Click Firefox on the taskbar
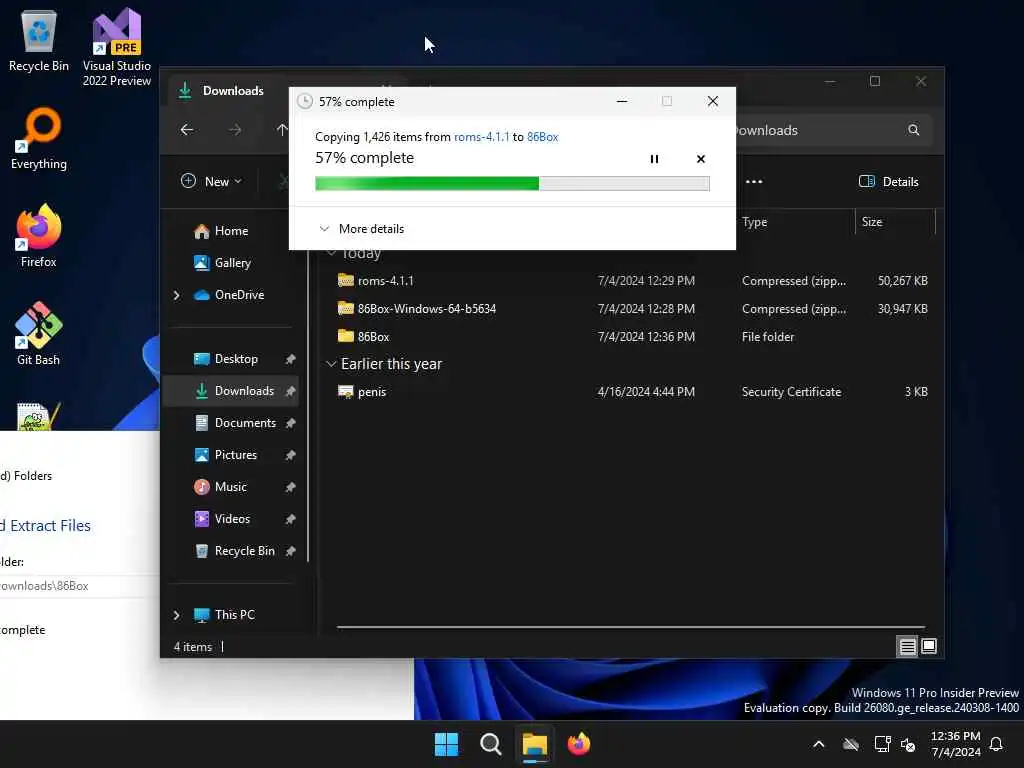Viewport: 1024px width, 768px height. tap(578, 744)
